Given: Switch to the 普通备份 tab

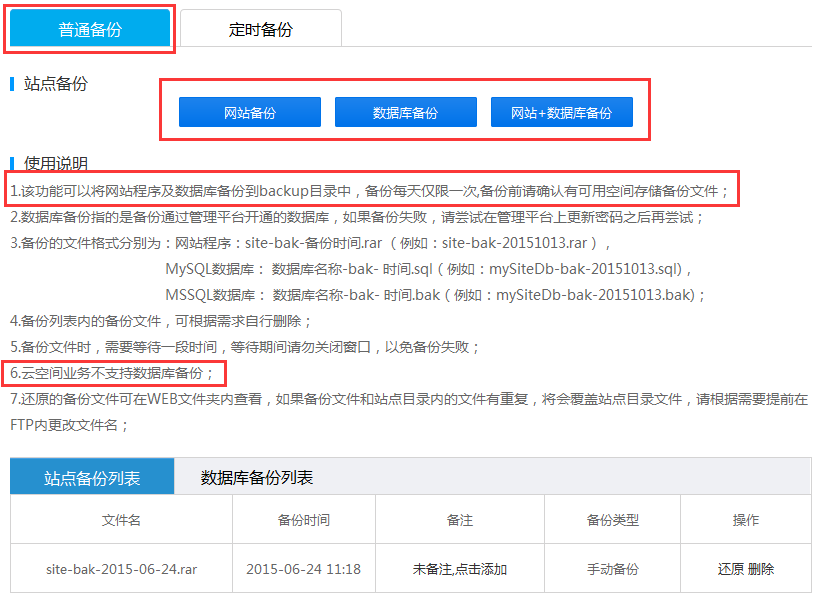Looking at the screenshot, I should 91,29.
